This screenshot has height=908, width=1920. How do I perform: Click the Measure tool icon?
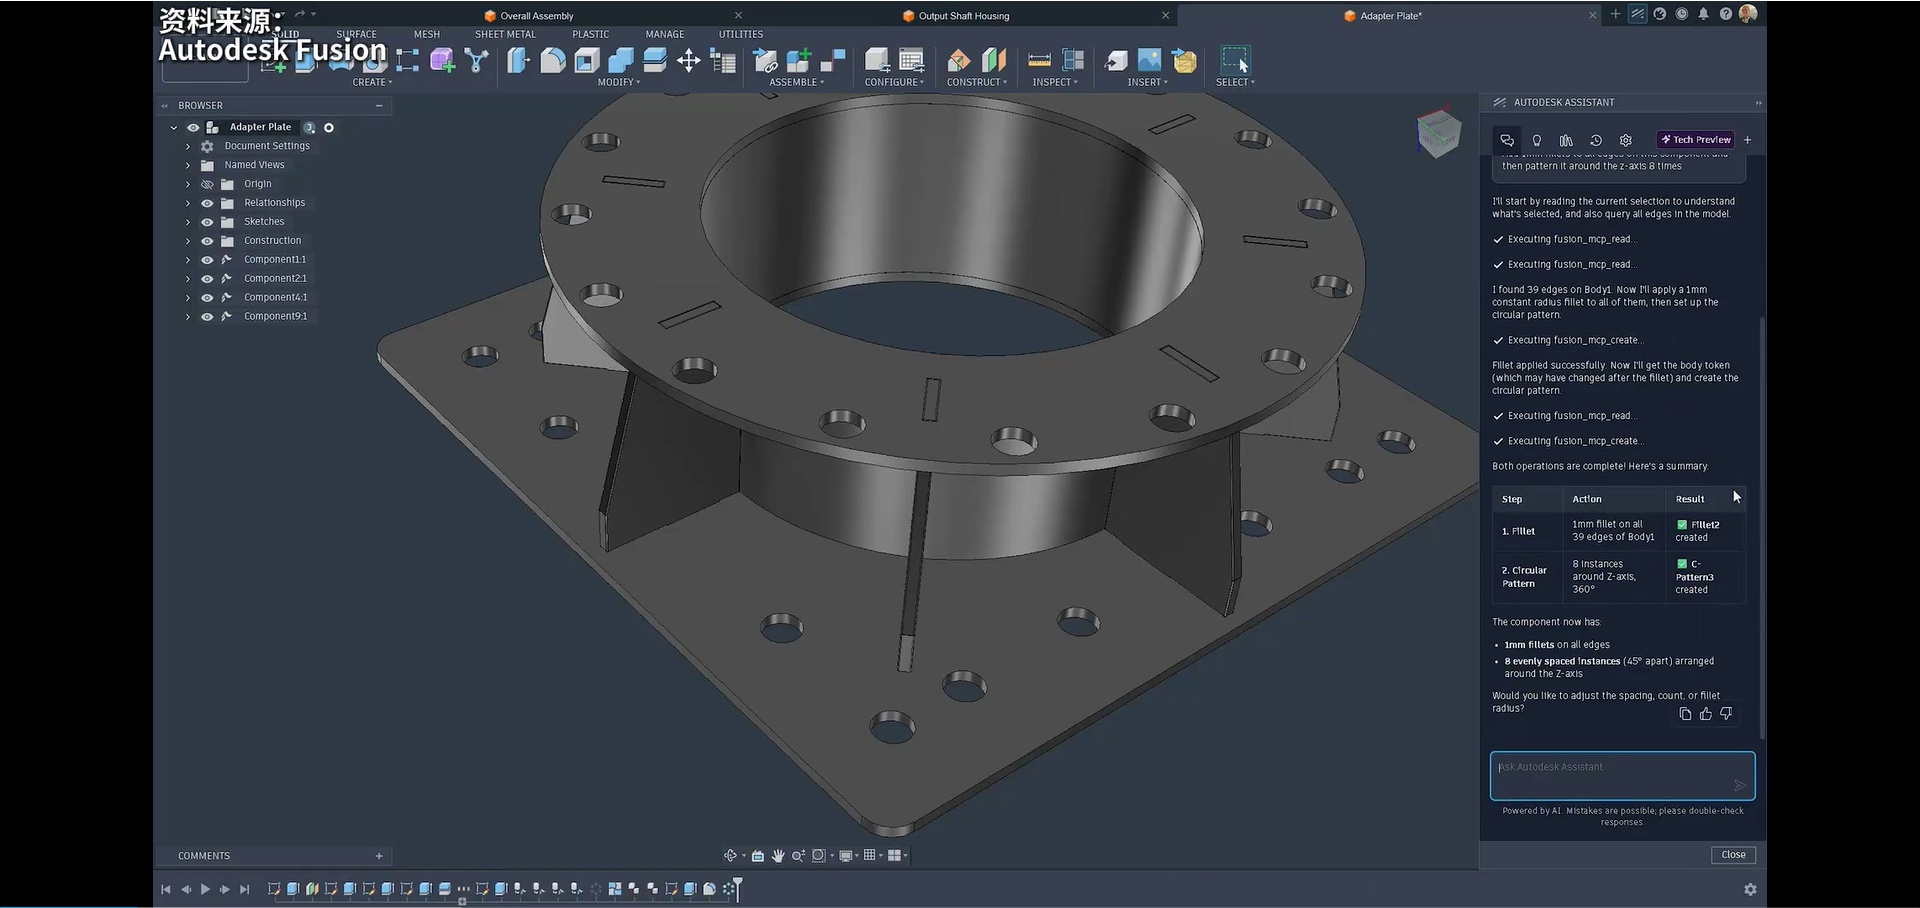click(1039, 61)
